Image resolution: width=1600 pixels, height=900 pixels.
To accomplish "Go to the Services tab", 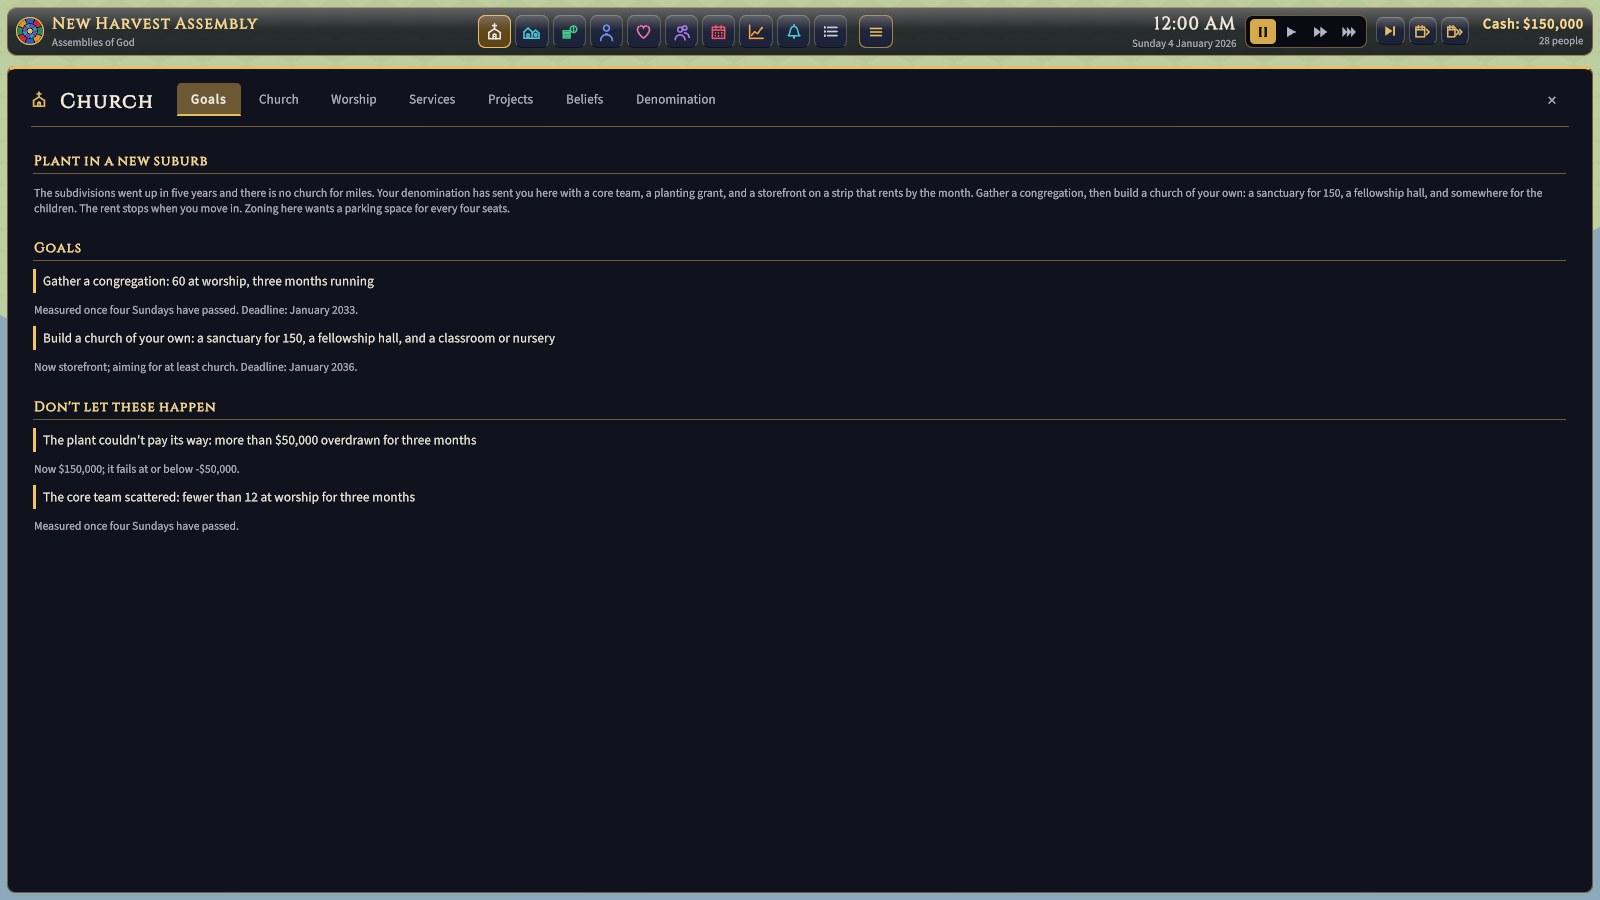I will coord(432,99).
